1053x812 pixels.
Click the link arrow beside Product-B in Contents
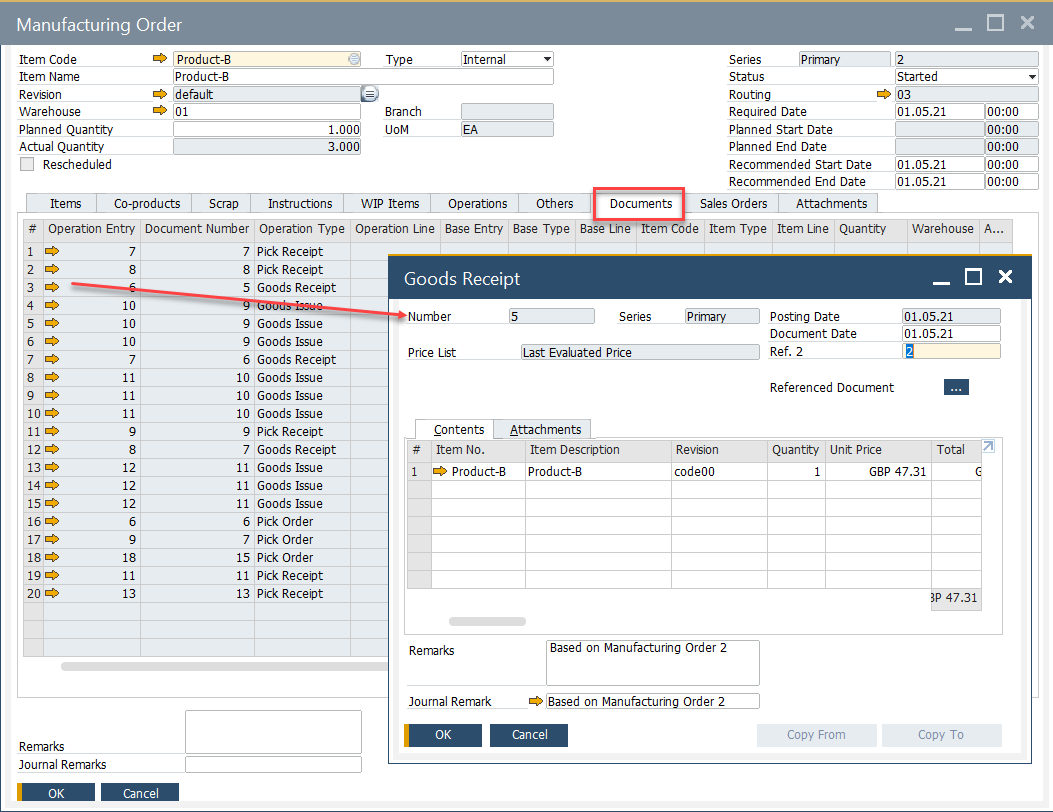click(x=440, y=471)
